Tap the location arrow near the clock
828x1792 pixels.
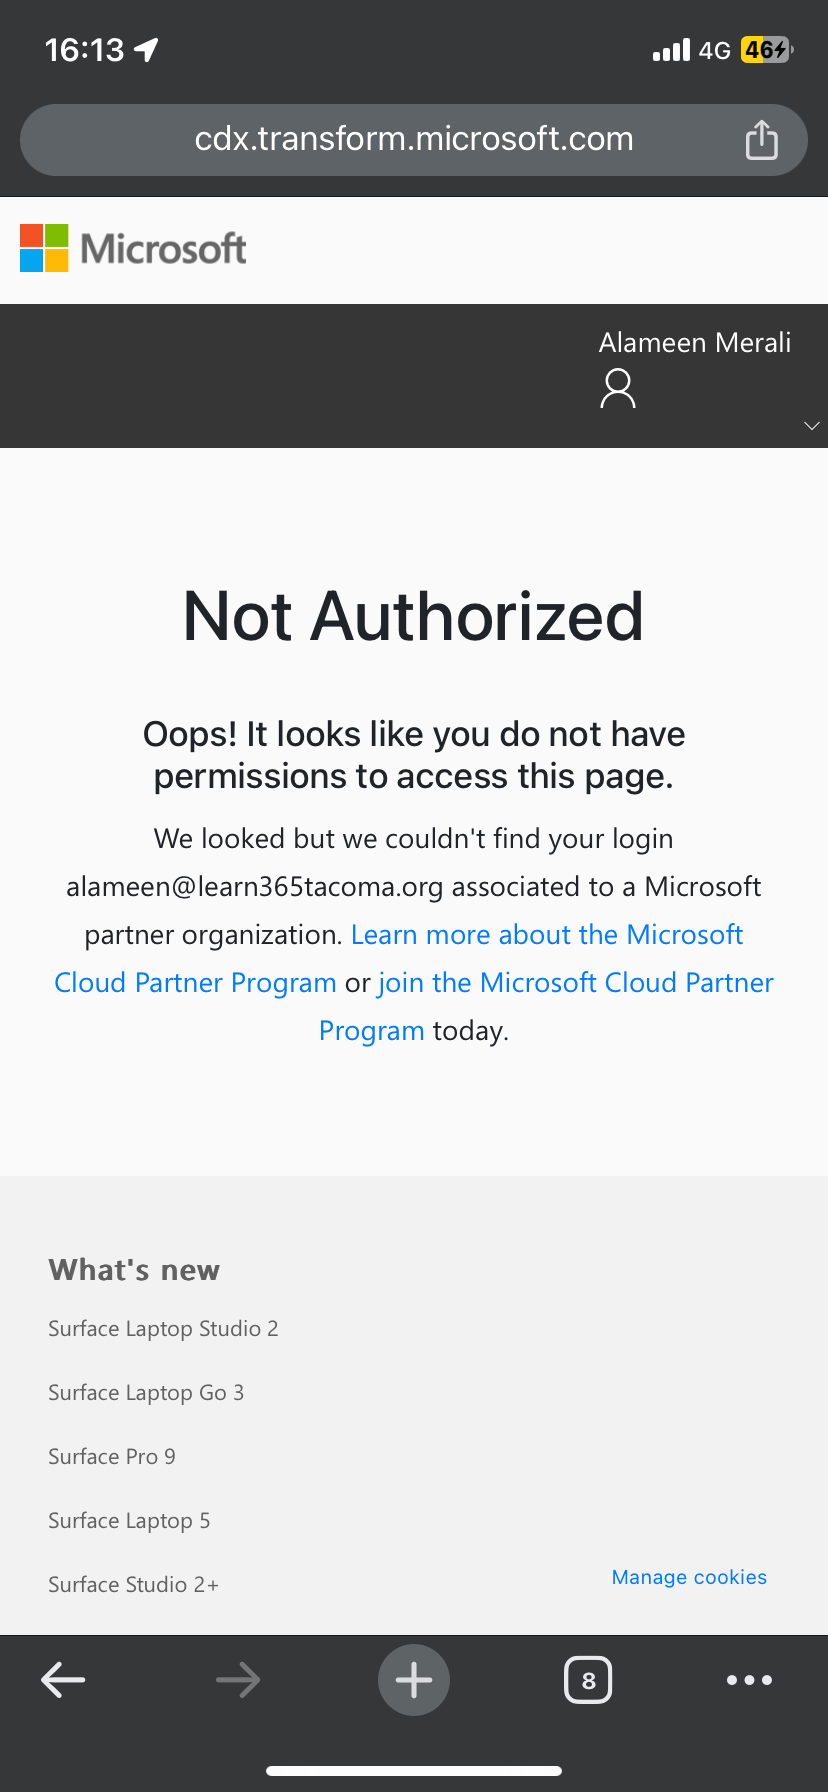[x=144, y=48]
